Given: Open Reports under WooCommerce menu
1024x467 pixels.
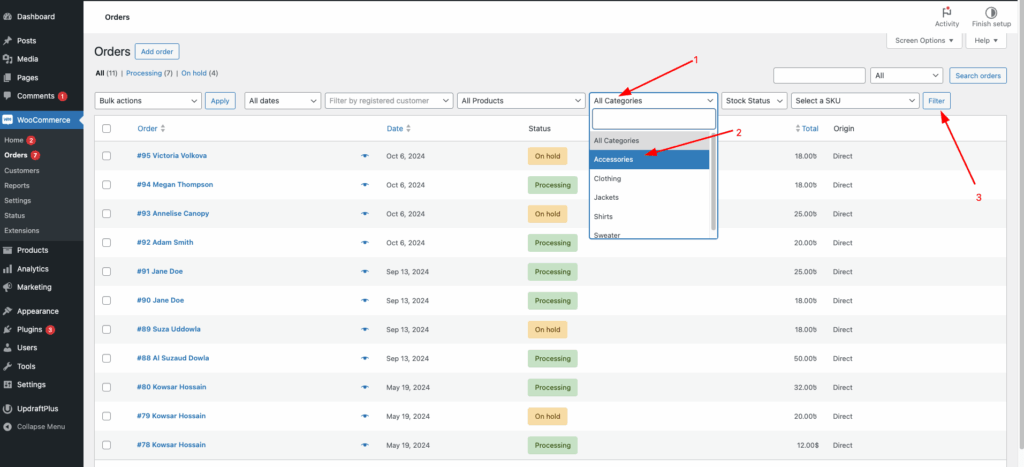Looking at the screenshot, I should click(16, 185).
